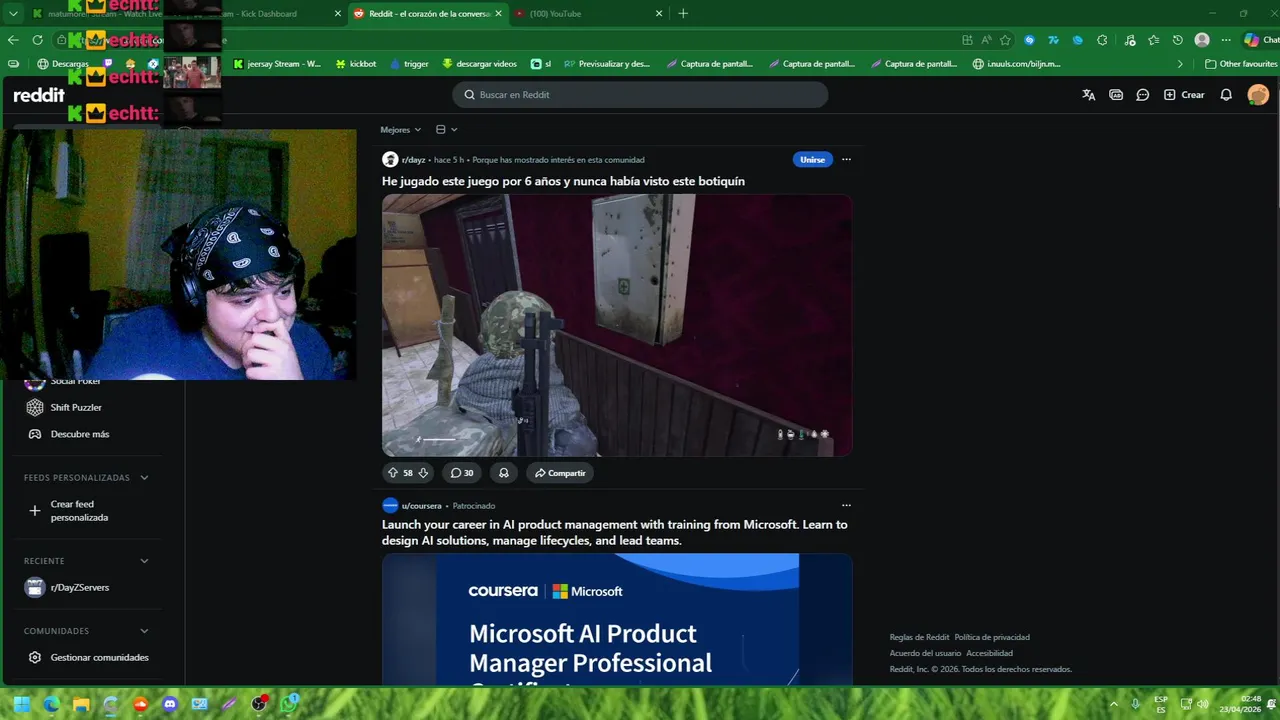The width and height of the screenshot is (1280, 720).
Task: Show more bookmarks with the chevron
Action: (x=1180, y=64)
